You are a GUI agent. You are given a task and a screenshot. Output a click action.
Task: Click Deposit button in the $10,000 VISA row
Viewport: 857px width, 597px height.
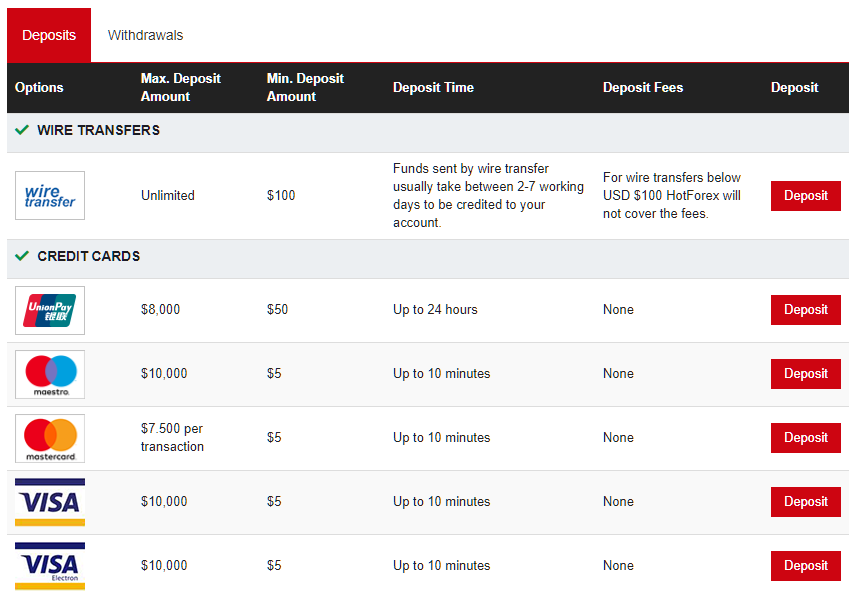pos(806,502)
